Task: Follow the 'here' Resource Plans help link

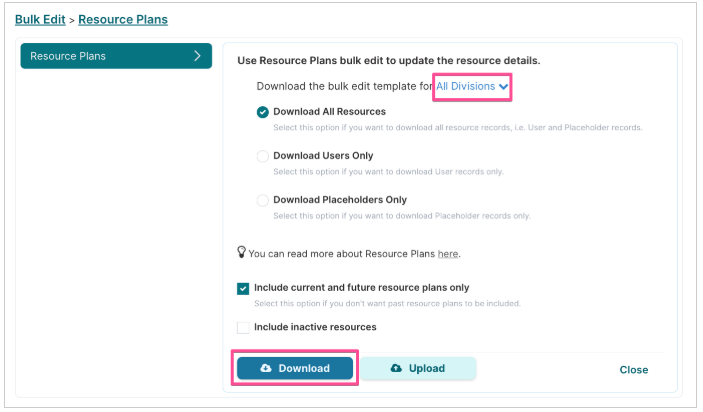Action: (447, 254)
